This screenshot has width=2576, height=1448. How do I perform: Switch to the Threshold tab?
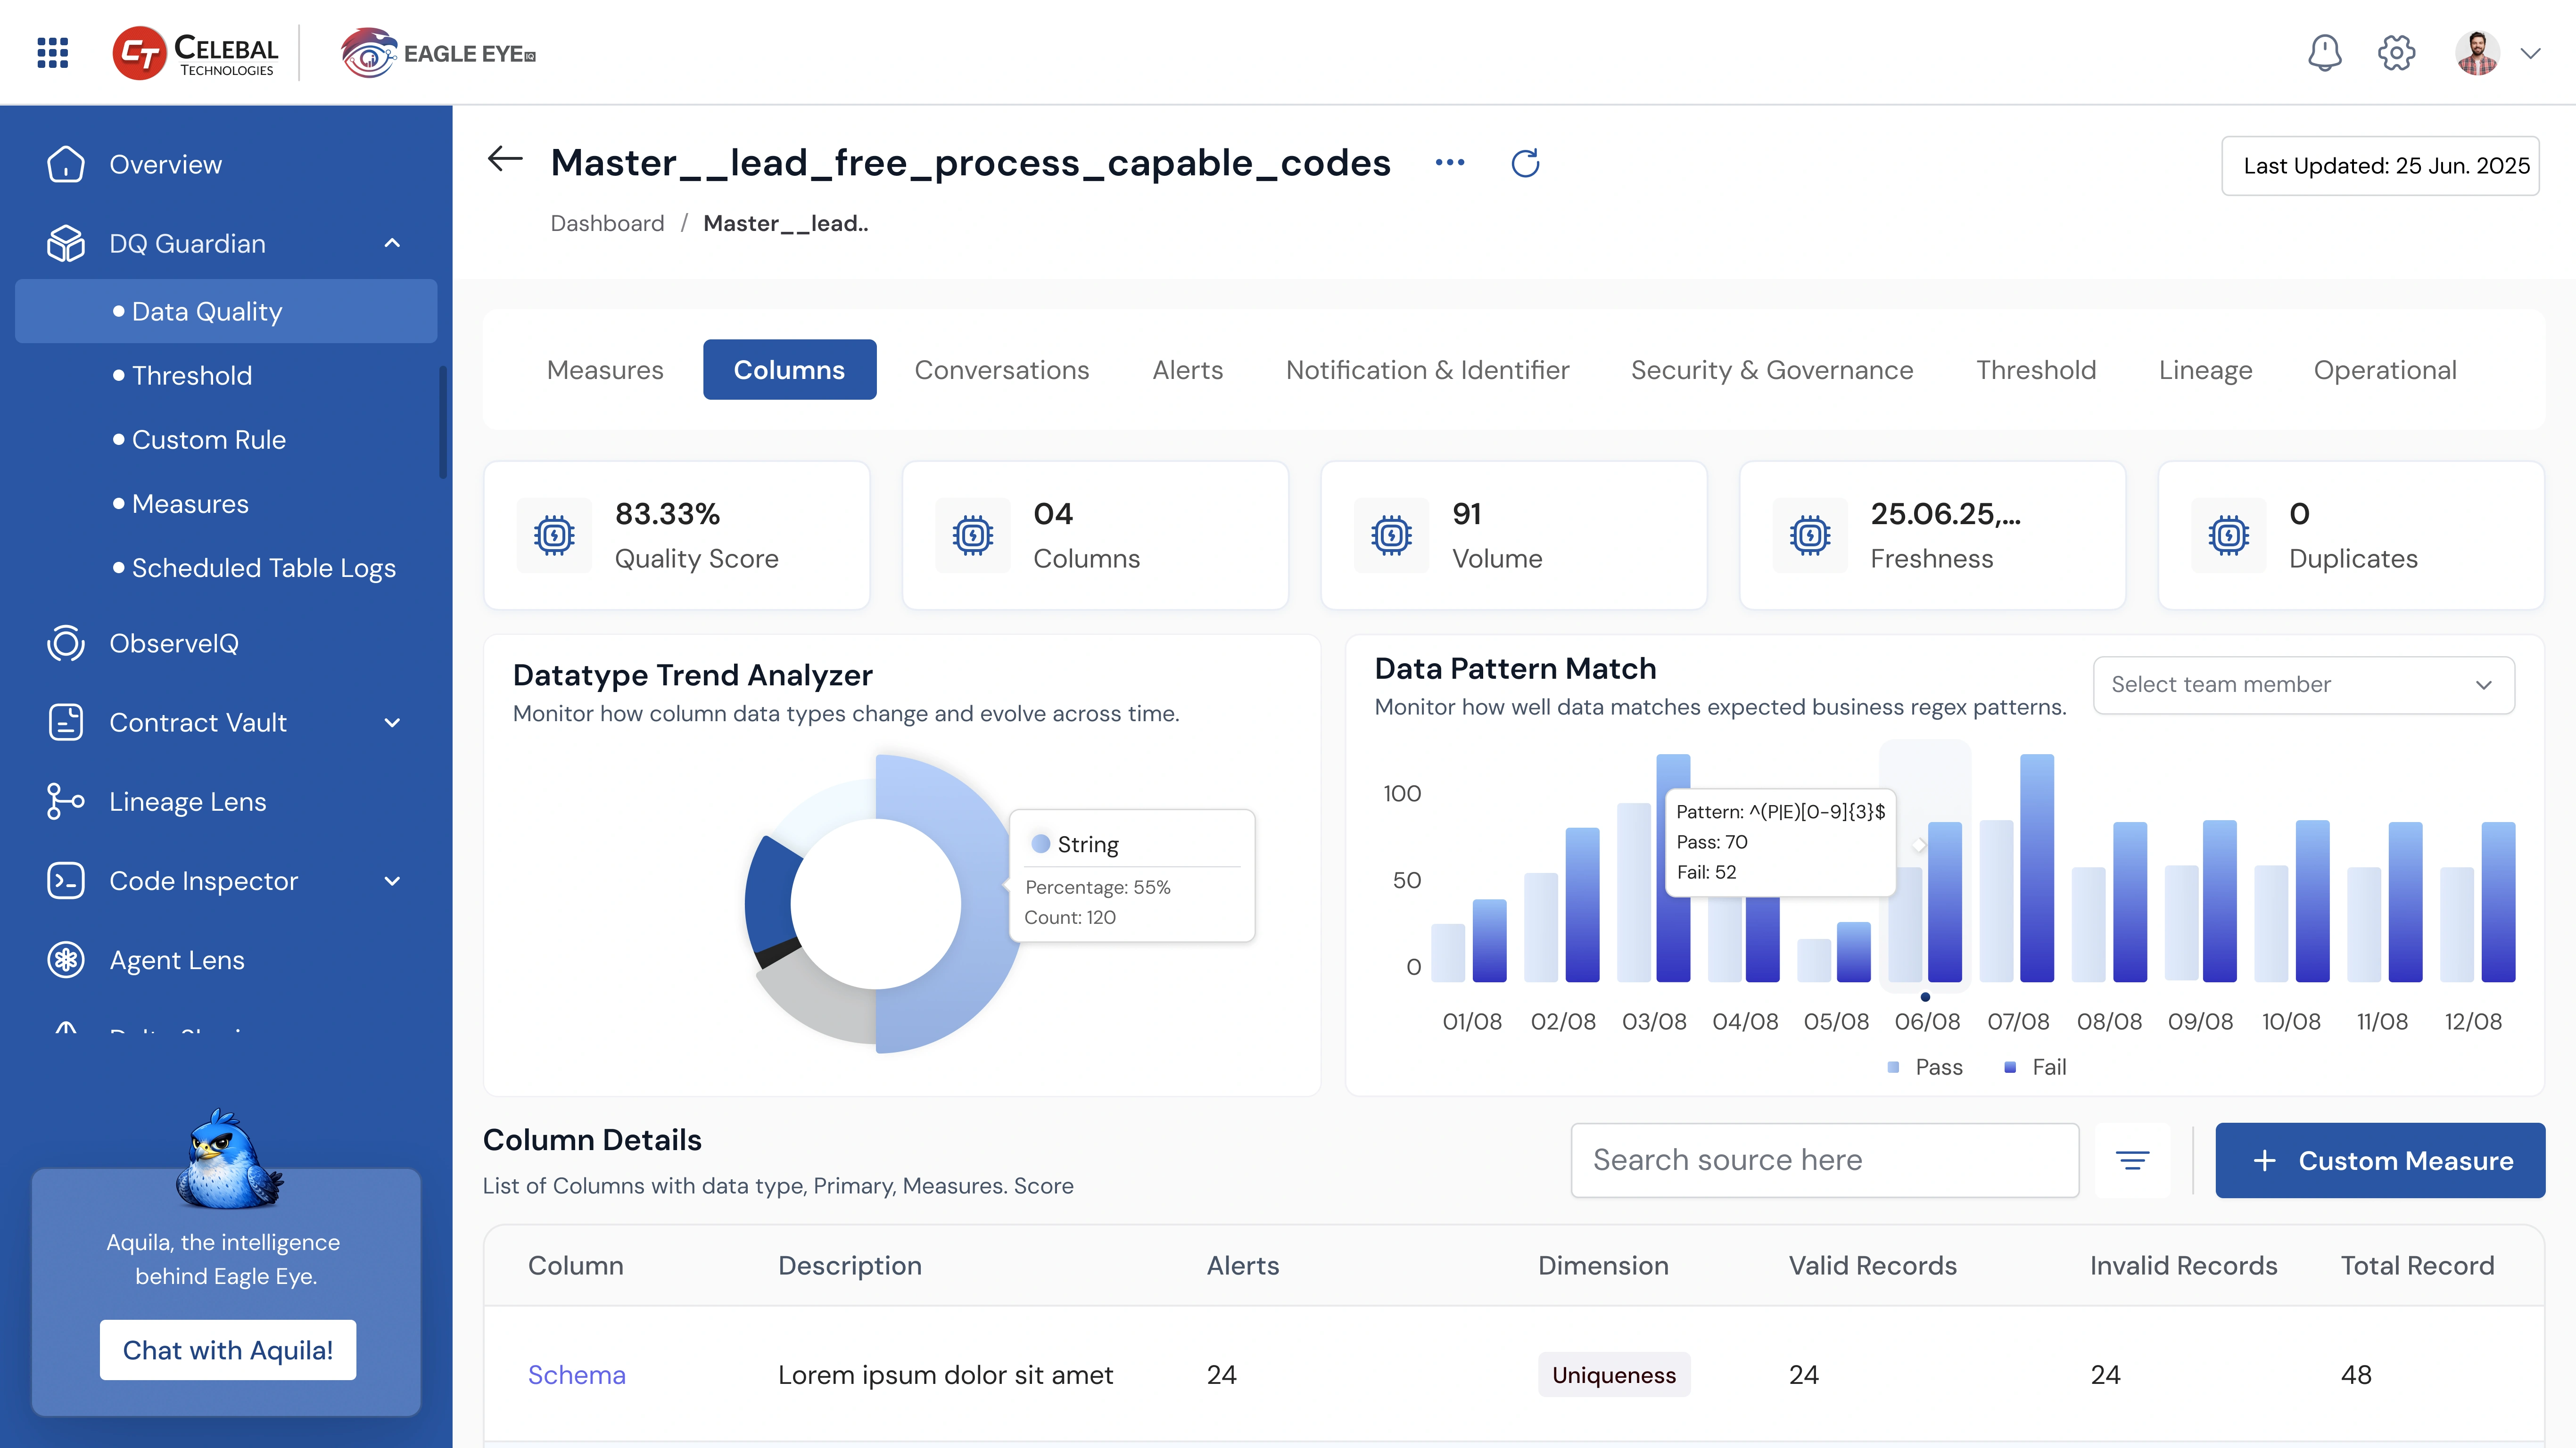point(2036,369)
